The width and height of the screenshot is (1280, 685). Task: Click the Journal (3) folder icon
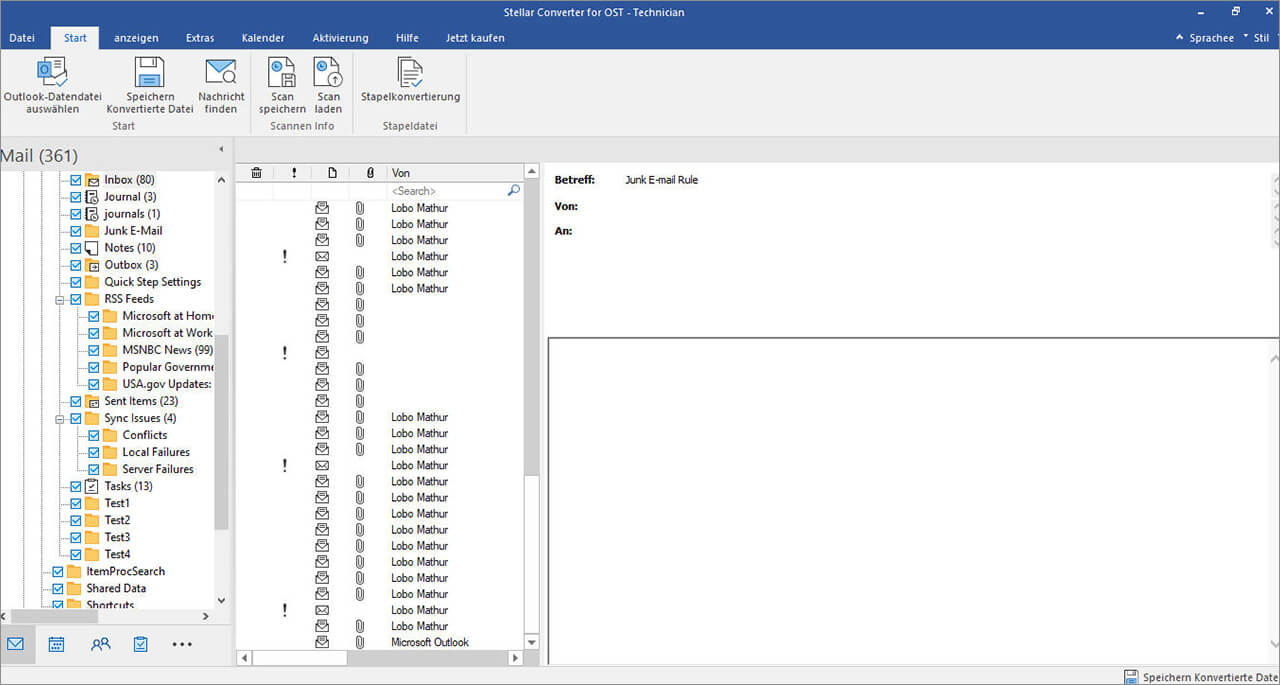[x=92, y=197]
